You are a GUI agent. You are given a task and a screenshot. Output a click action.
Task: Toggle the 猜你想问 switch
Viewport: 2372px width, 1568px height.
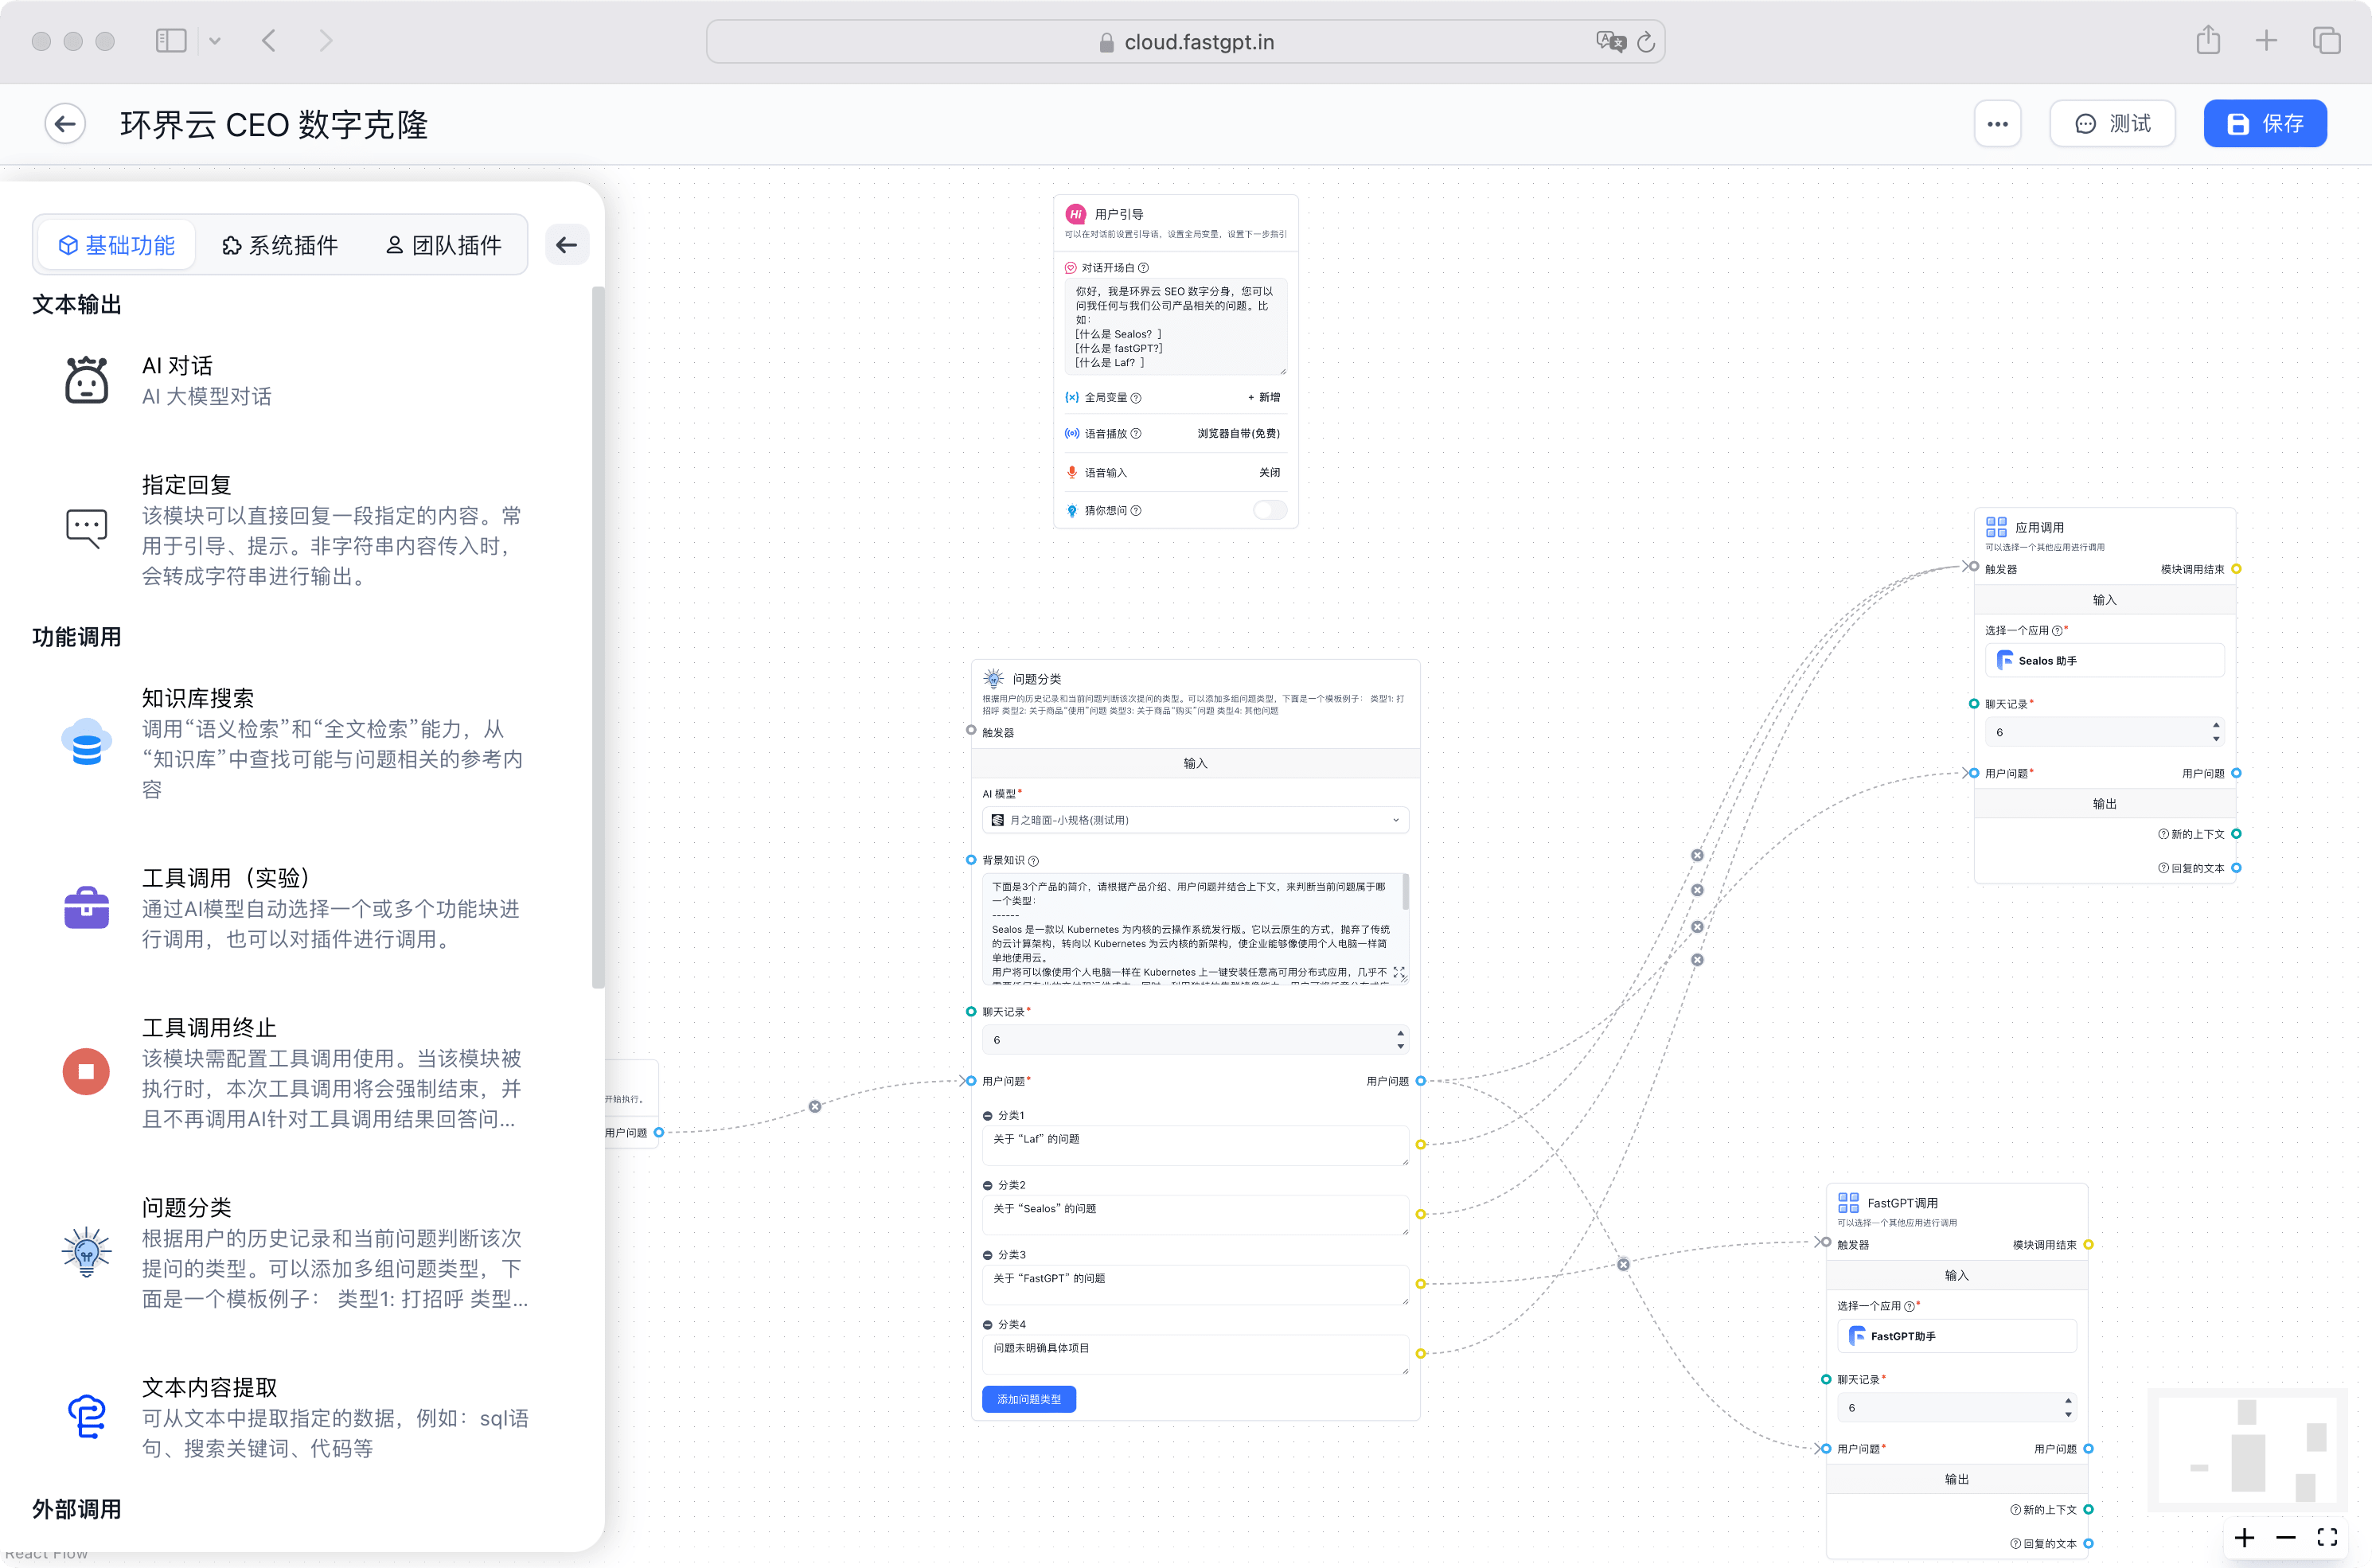pyautogui.click(x=1269, y=510)
